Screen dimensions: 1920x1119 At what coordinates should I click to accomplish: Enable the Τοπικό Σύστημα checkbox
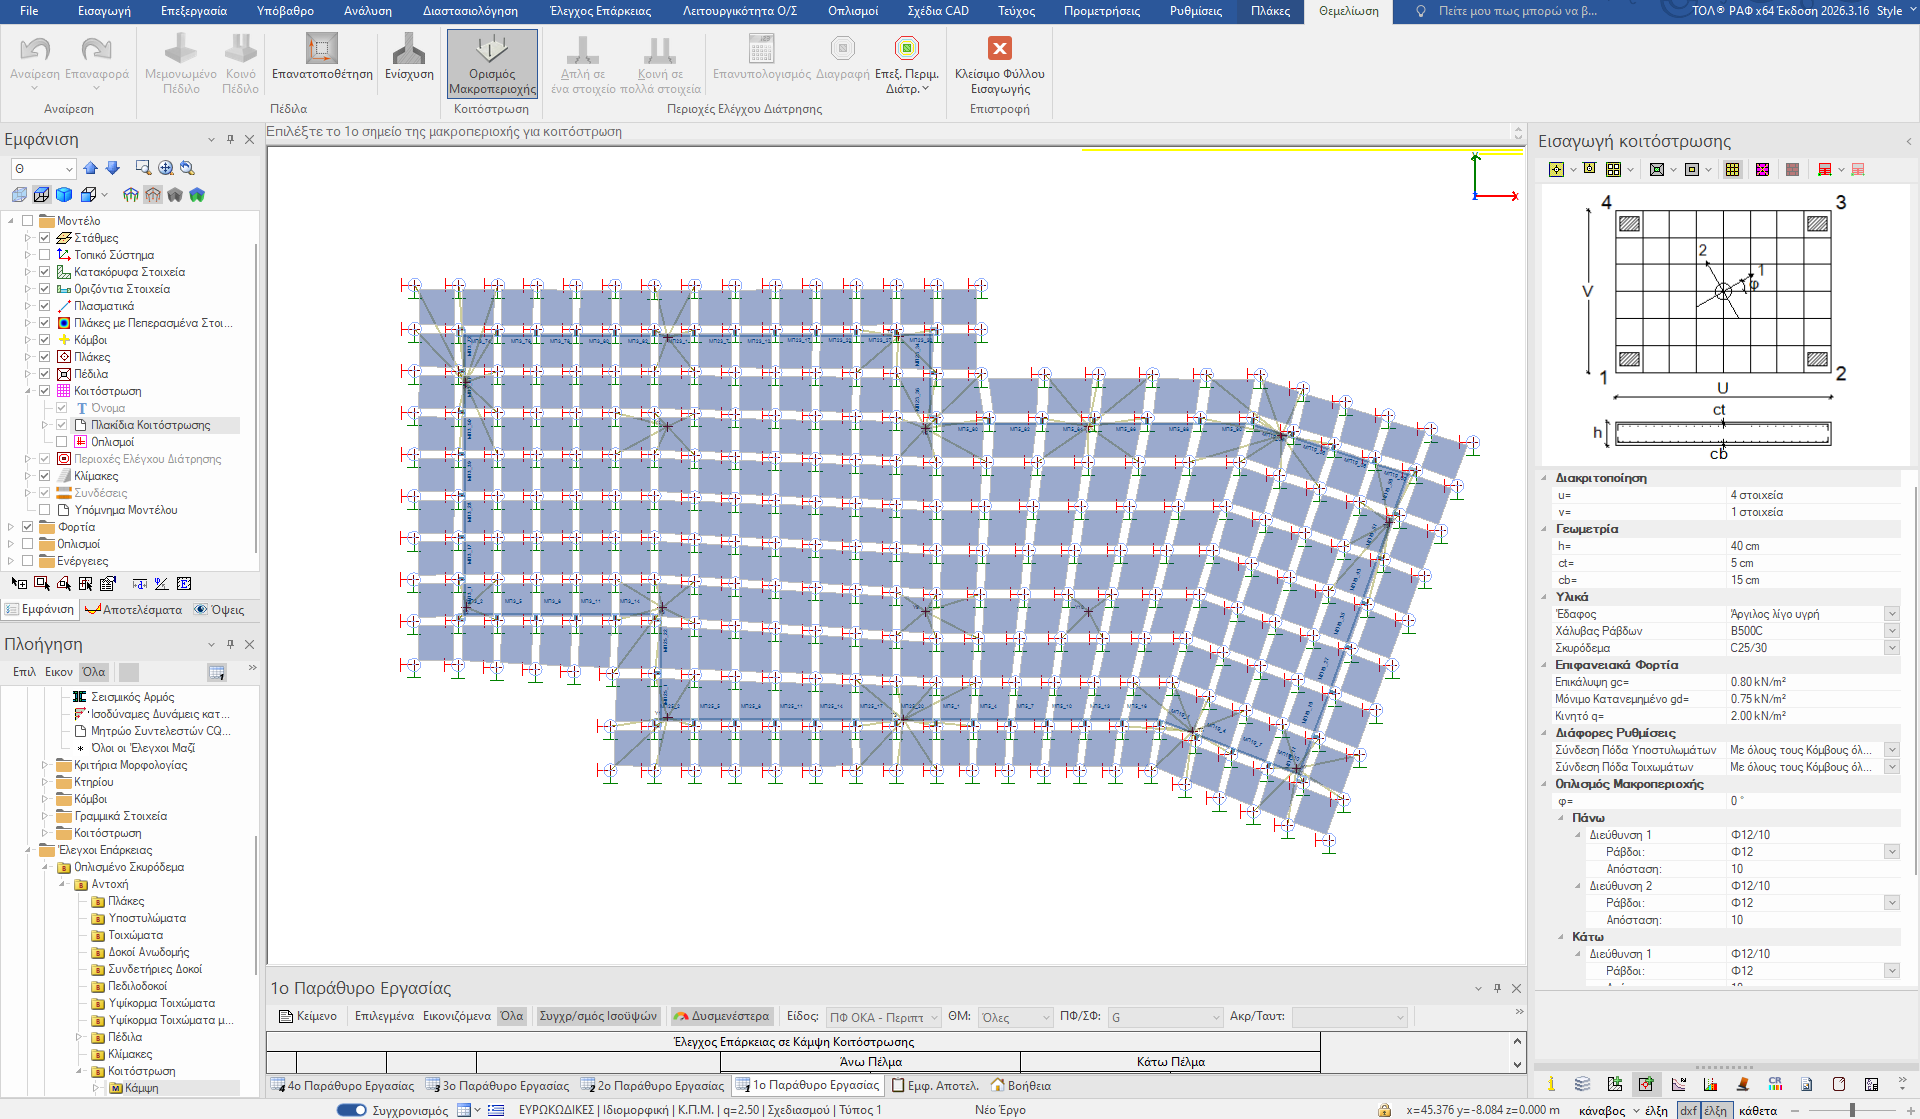(45, 255)
